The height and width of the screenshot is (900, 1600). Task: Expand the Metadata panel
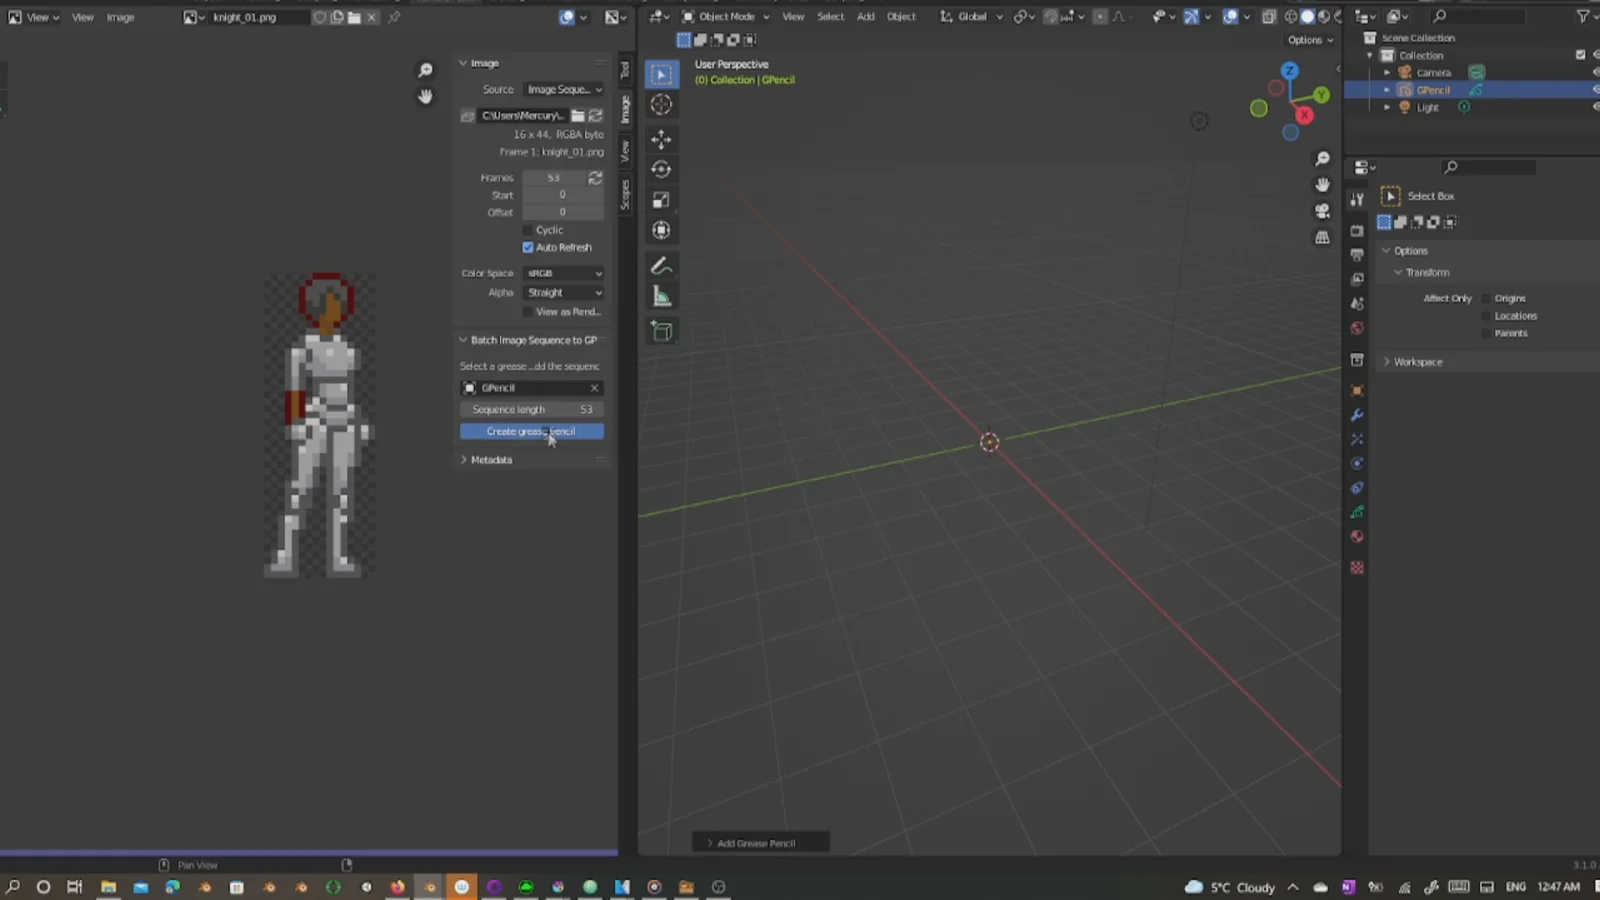point(490,460)
